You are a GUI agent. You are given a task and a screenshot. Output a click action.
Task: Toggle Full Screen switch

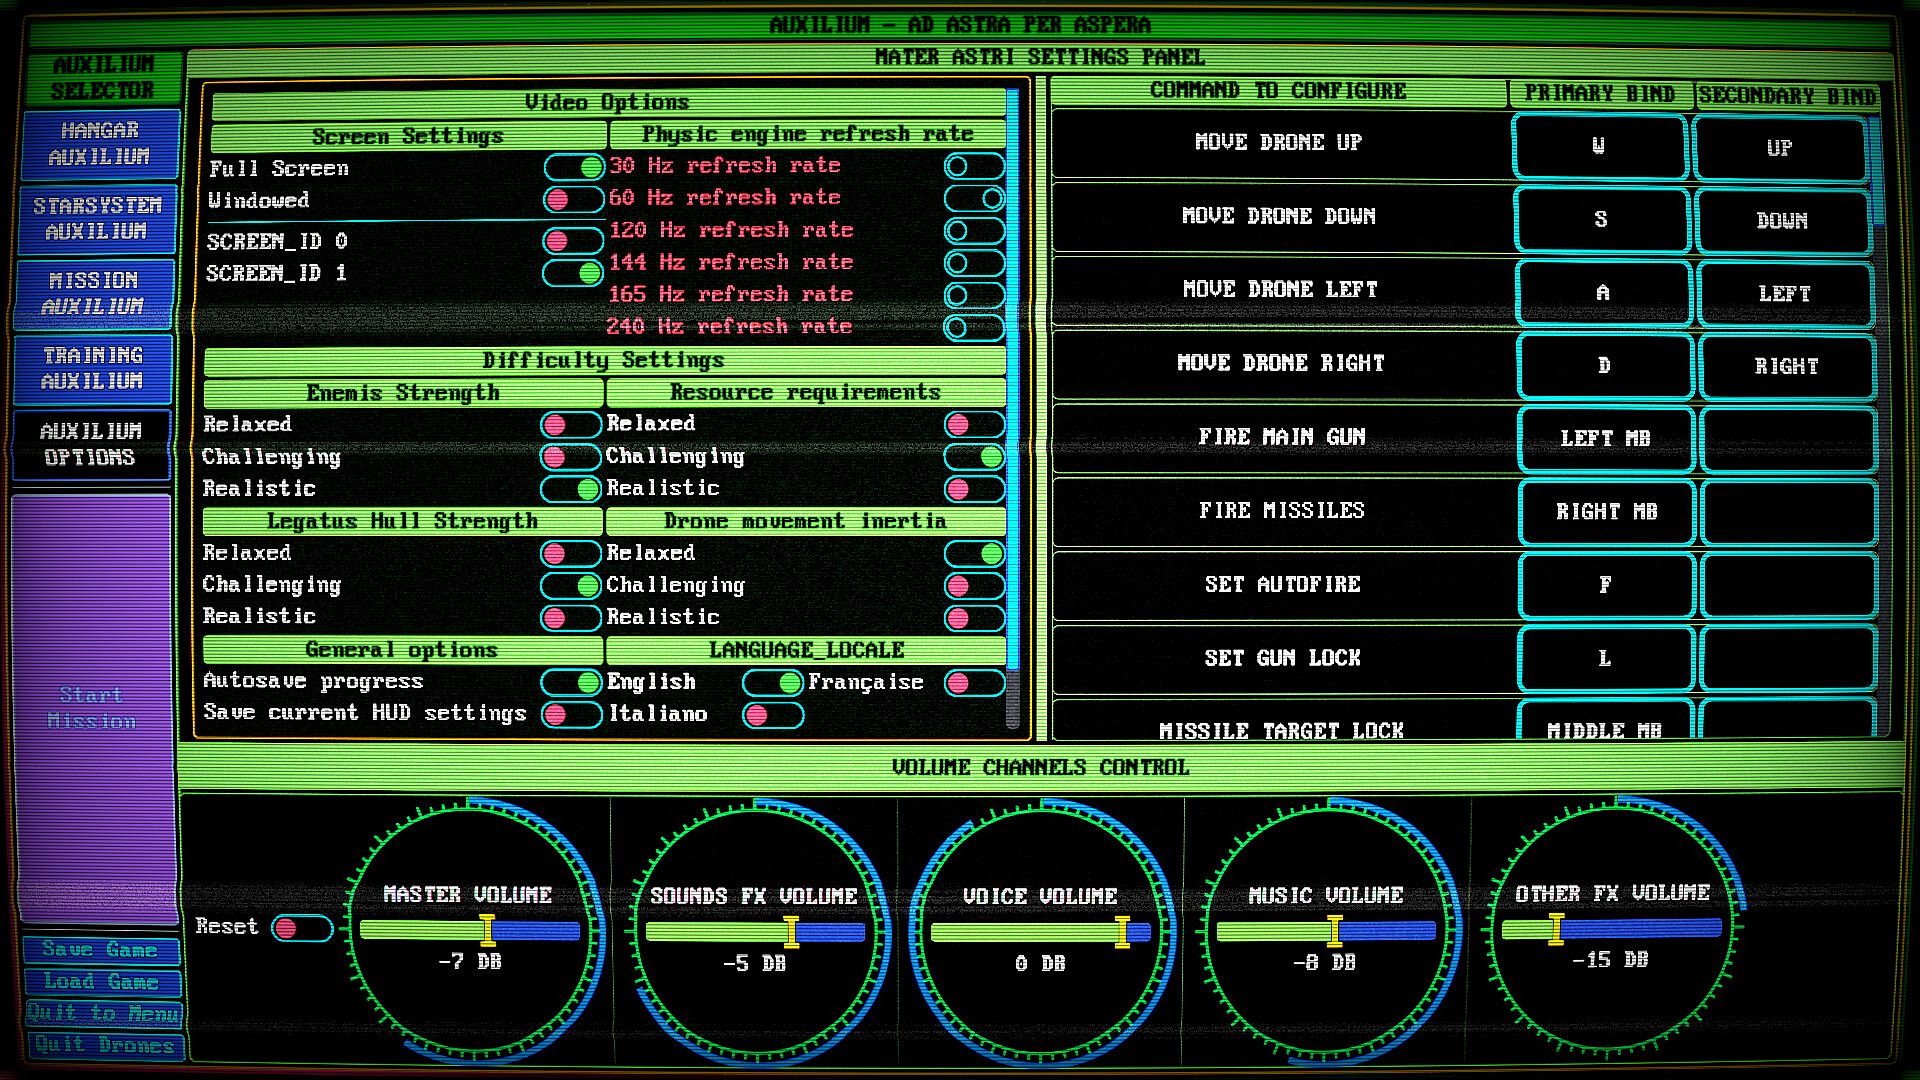tap(574, 167)
